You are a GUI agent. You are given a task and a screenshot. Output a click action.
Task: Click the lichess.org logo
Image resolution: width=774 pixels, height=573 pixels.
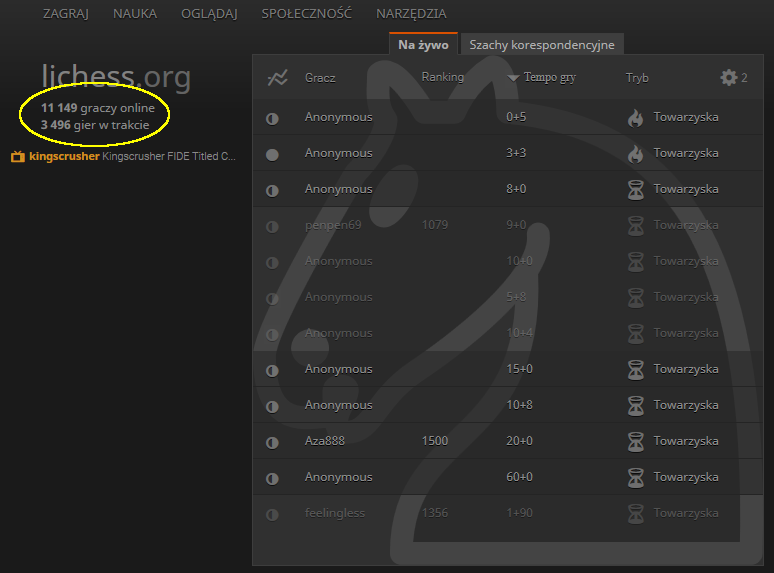click(116, 77)
